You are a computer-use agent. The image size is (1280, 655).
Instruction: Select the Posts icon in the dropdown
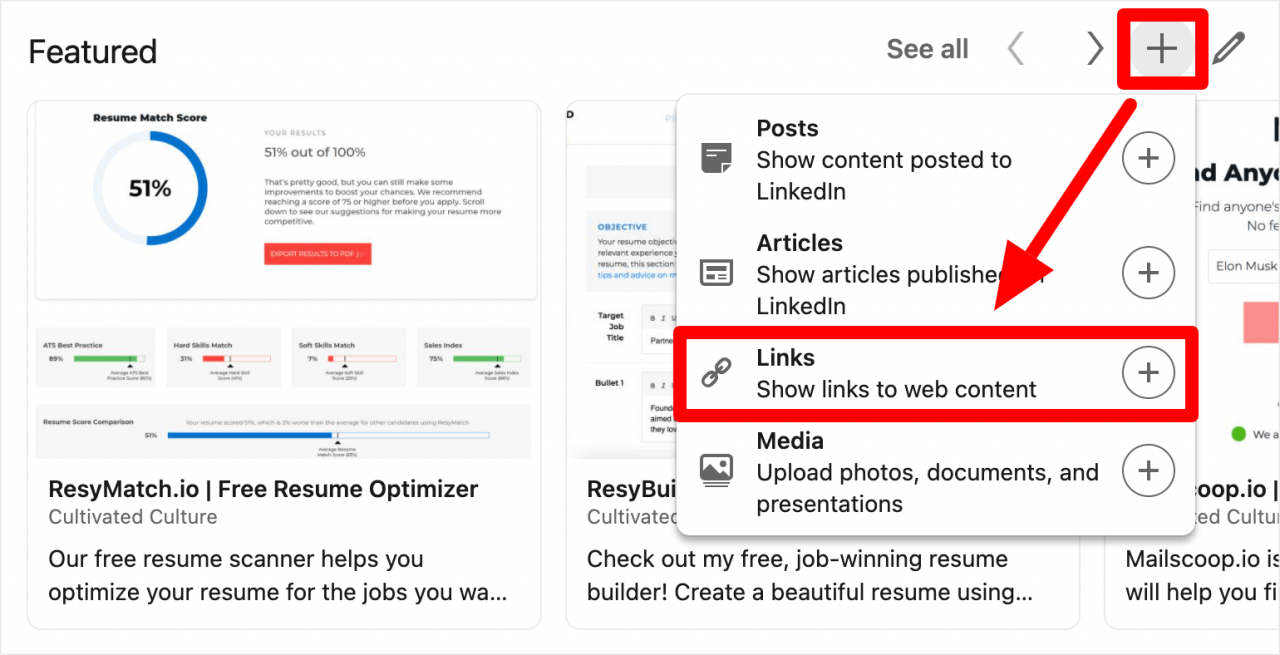[716, 156]
